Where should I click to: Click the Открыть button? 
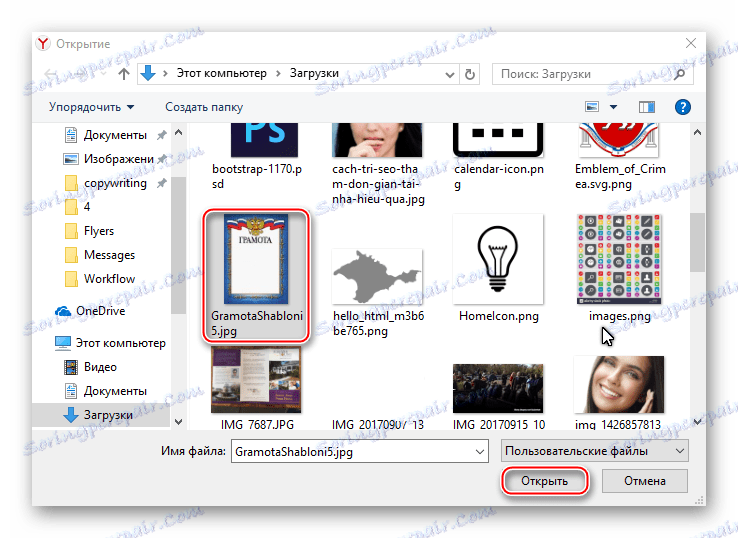click(x=545, y=481)
